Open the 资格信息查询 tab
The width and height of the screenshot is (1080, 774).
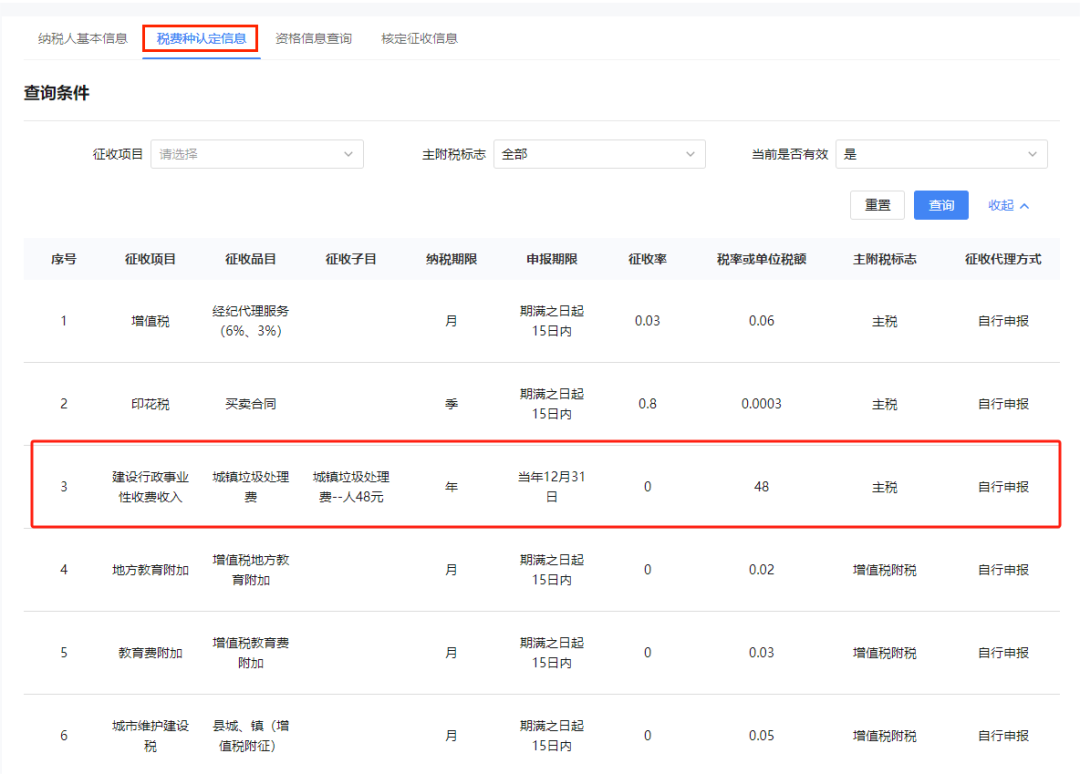pyautogui.click(x=314, y=39)
